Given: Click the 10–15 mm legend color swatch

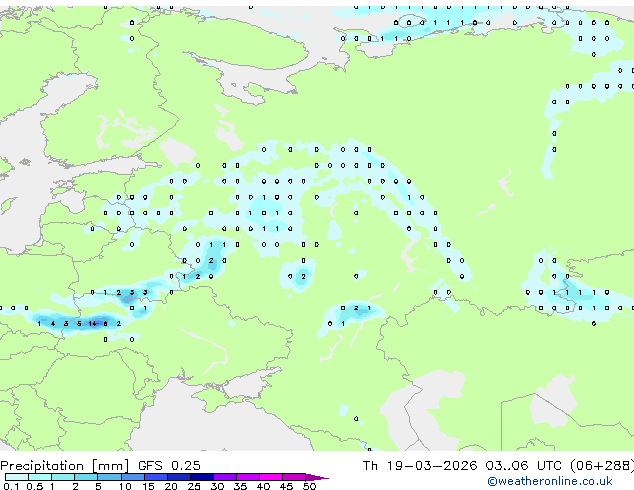Looking at the screenshot, I should point(132,477).
